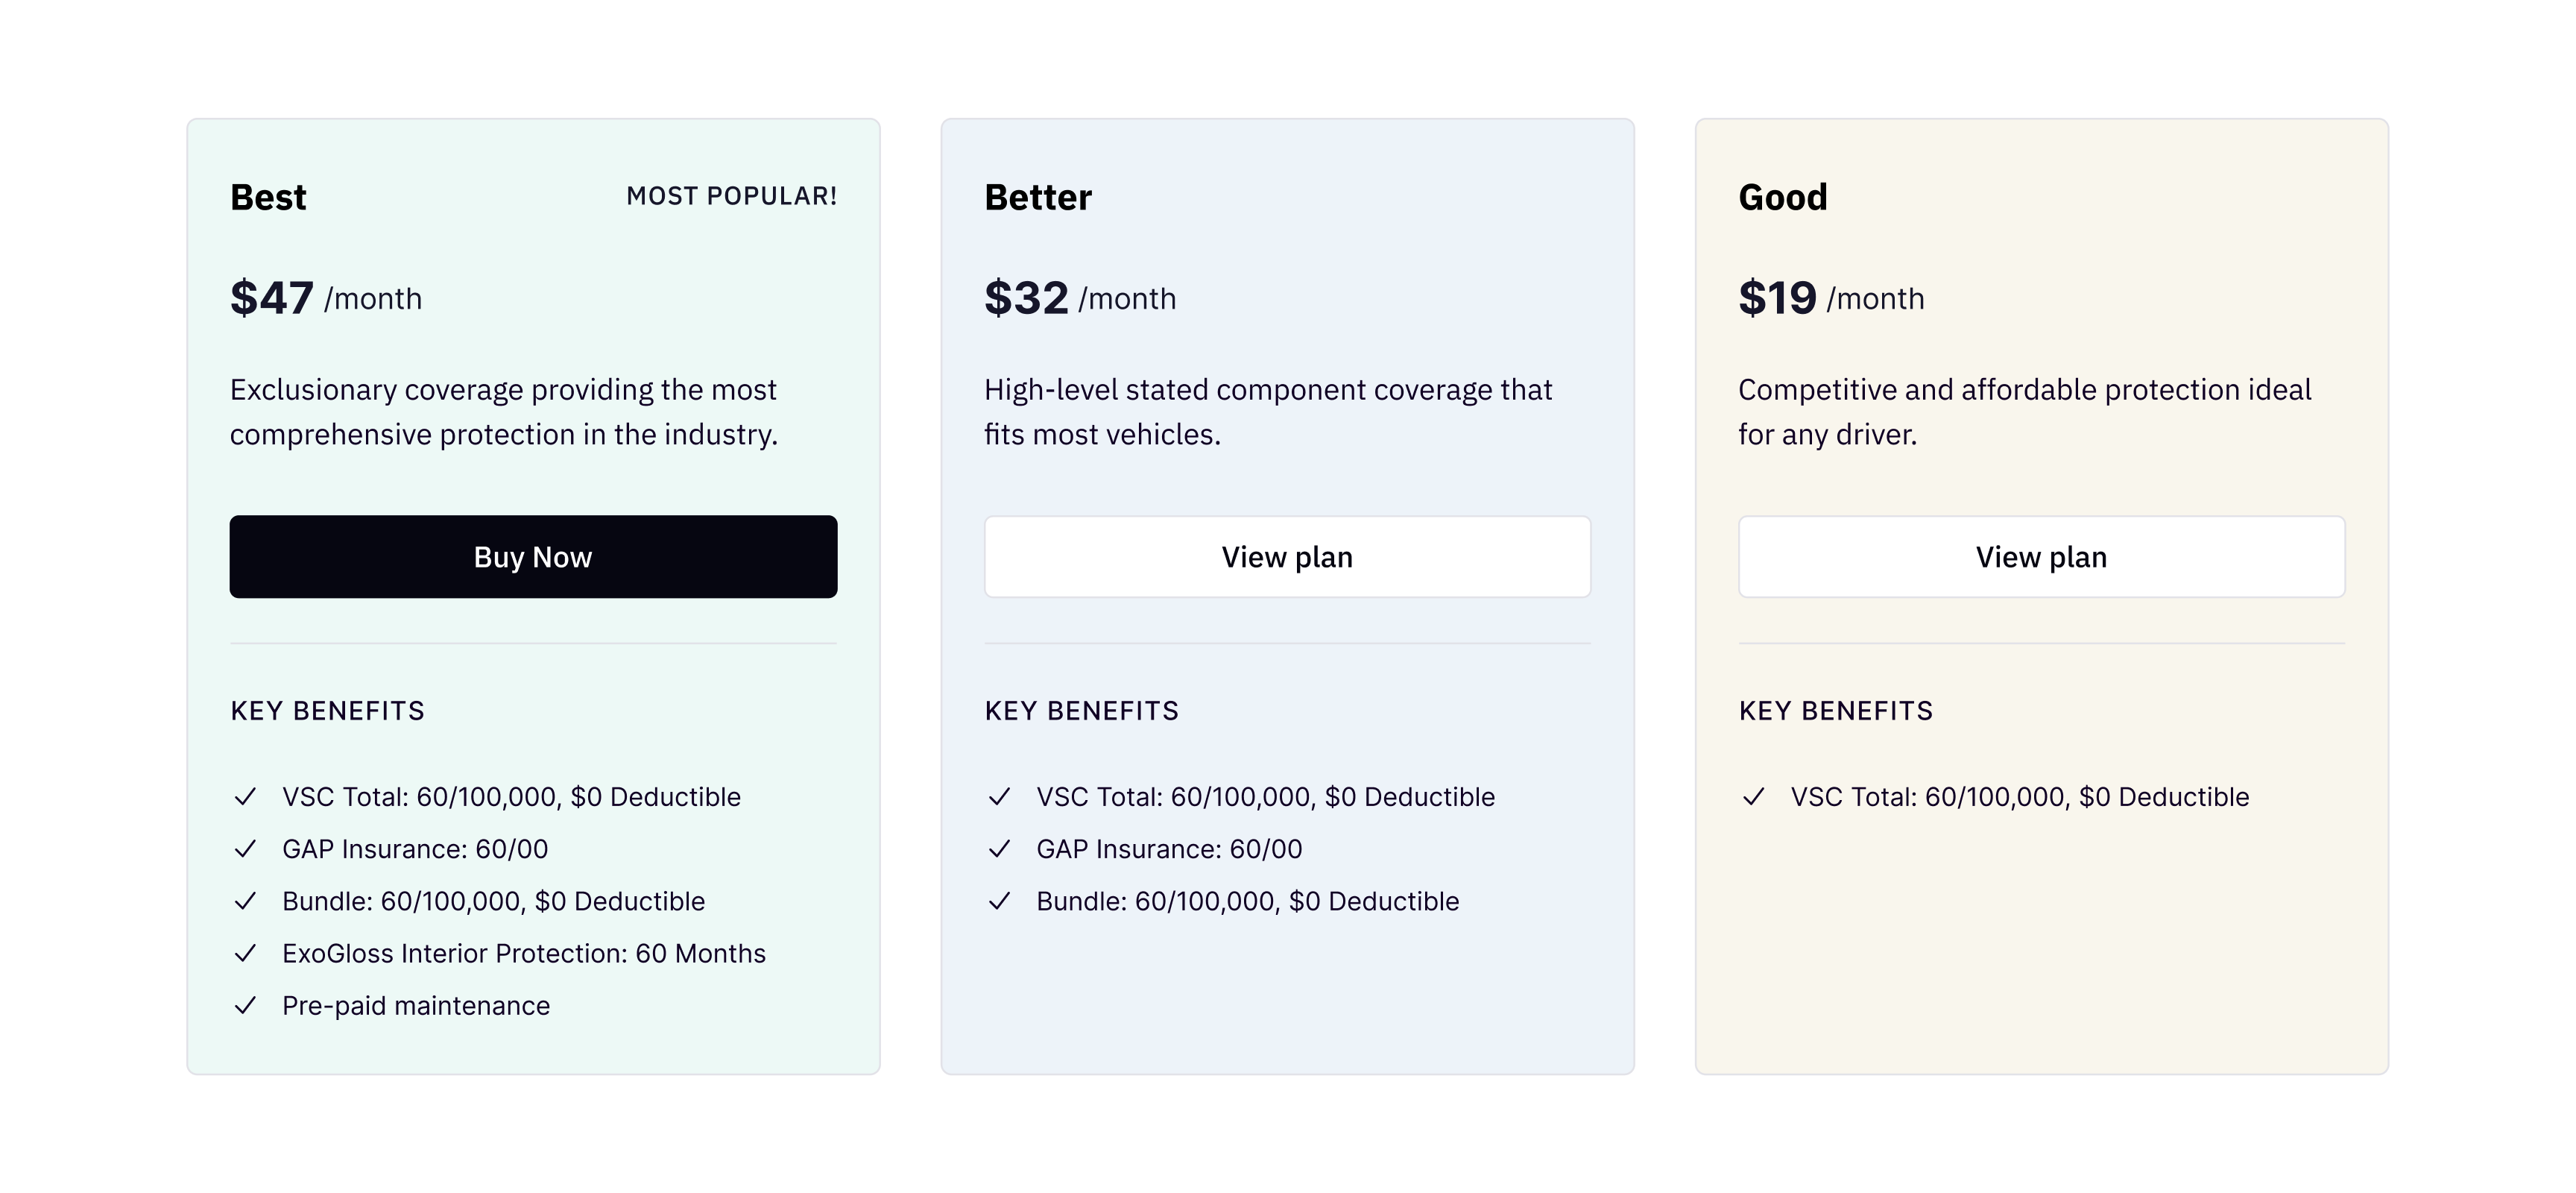Click checkmark beside Better plan Bundle benefit
Viewport: 2576px width, 1193px height.
coord(999,901)
